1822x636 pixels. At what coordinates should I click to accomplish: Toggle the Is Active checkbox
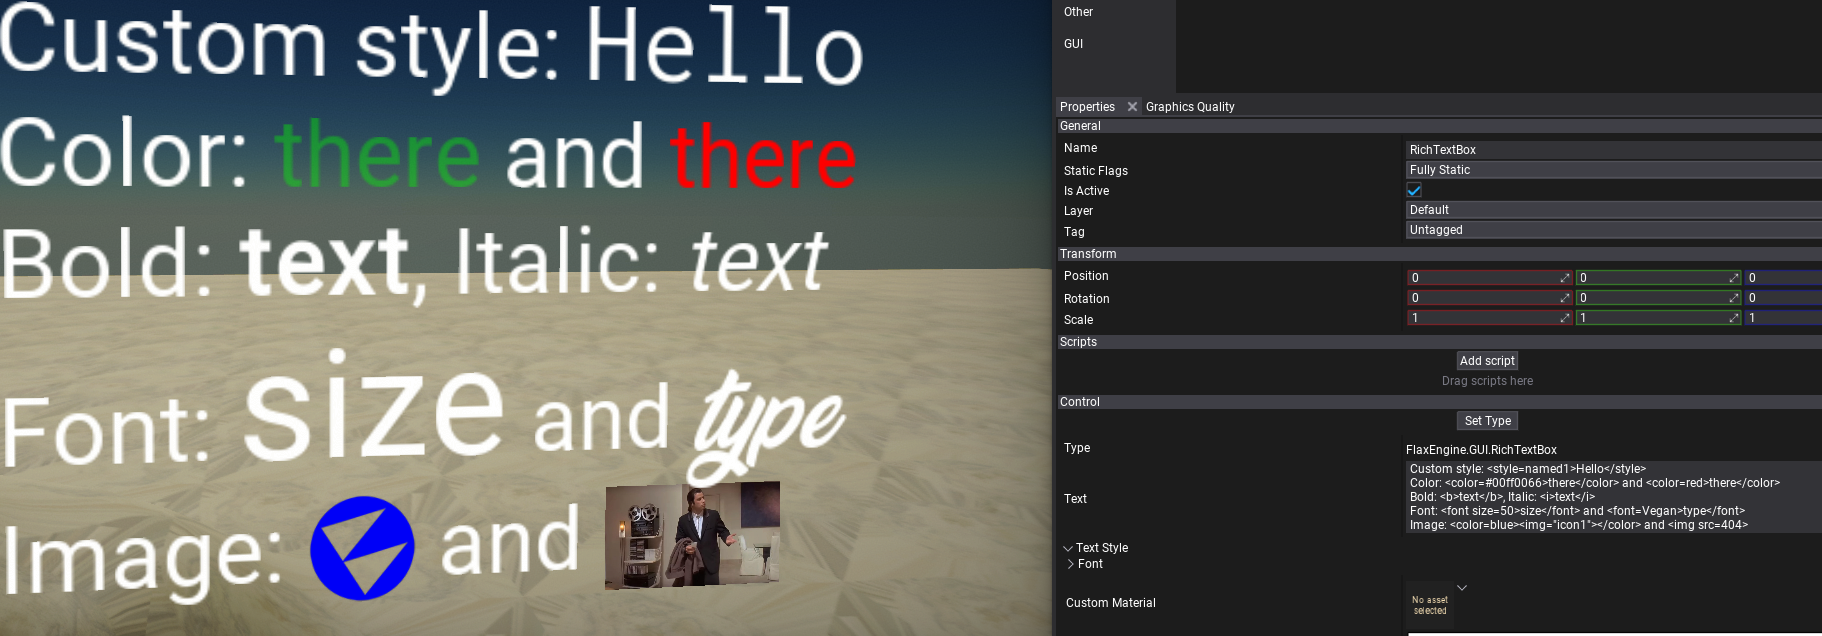[x=1414, y=190]
